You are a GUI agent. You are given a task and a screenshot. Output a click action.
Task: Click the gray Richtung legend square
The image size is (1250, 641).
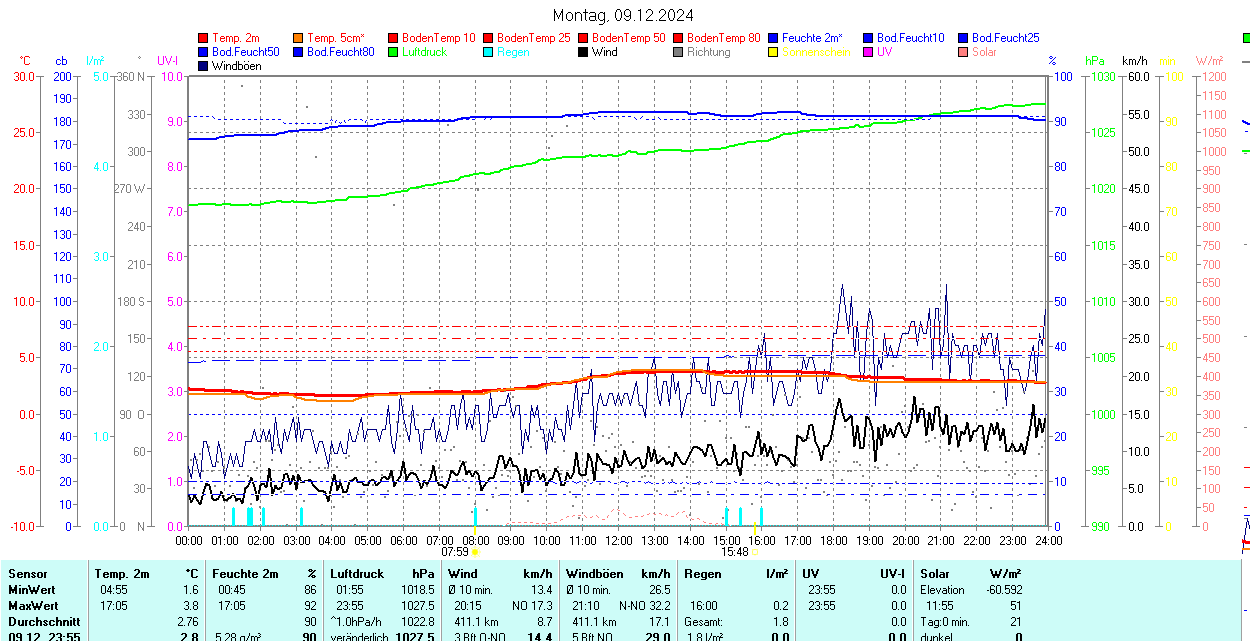(679, 52)
